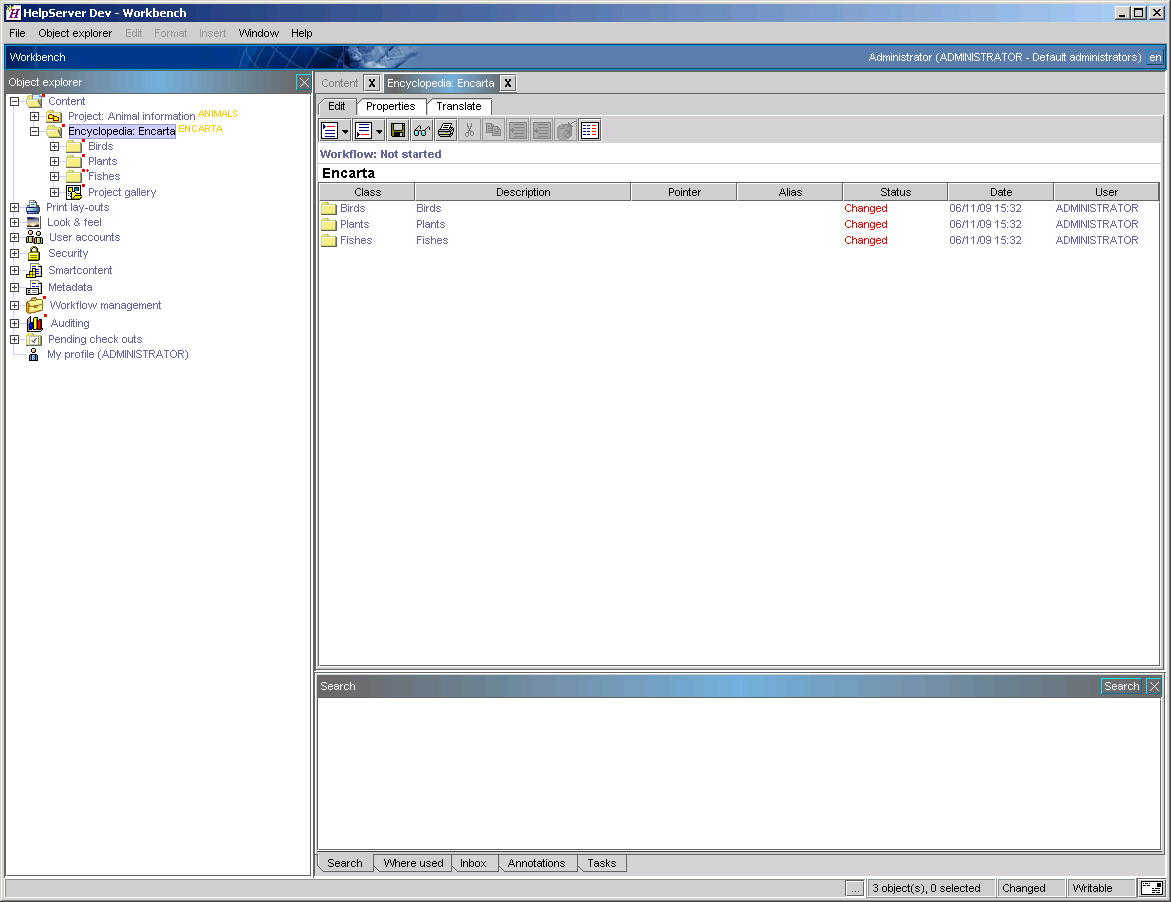Open the Window menu
The image size is (1171, 902).
point(258,33)
